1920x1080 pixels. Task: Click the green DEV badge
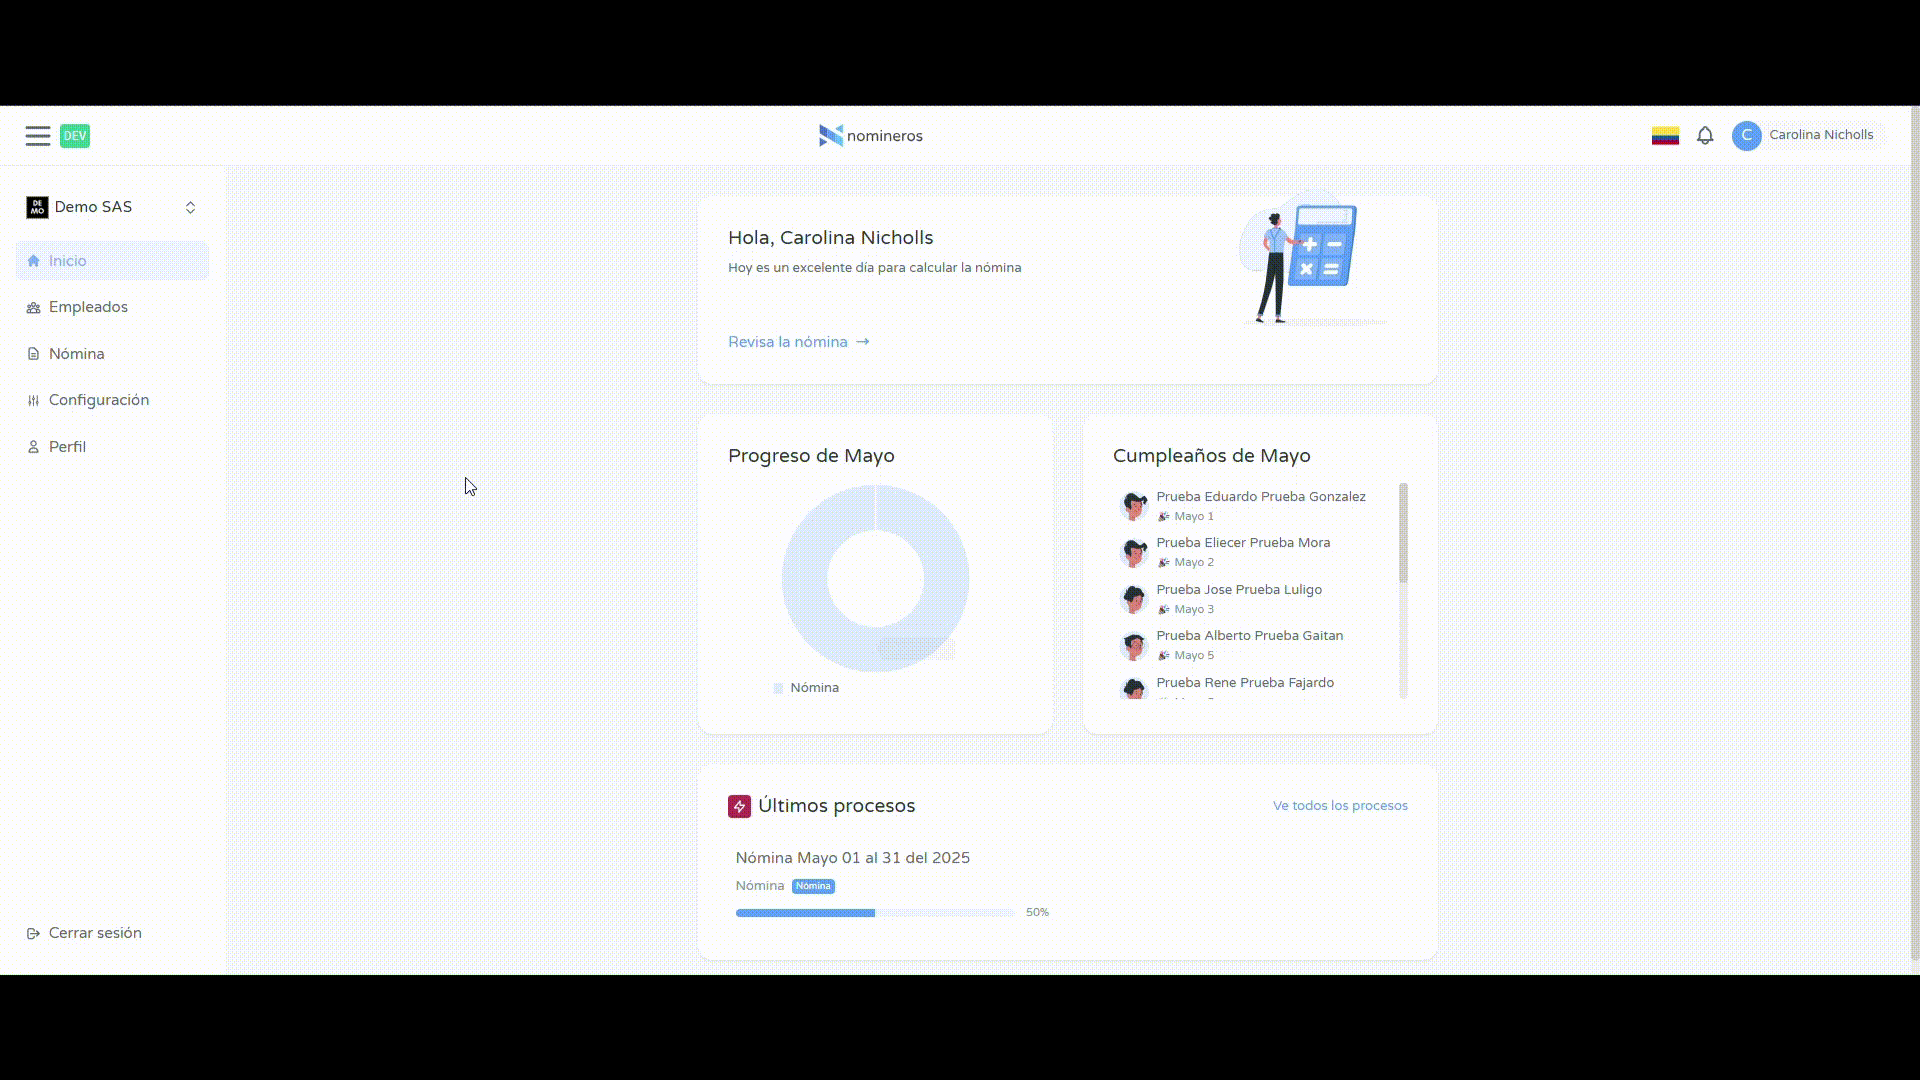75,136
